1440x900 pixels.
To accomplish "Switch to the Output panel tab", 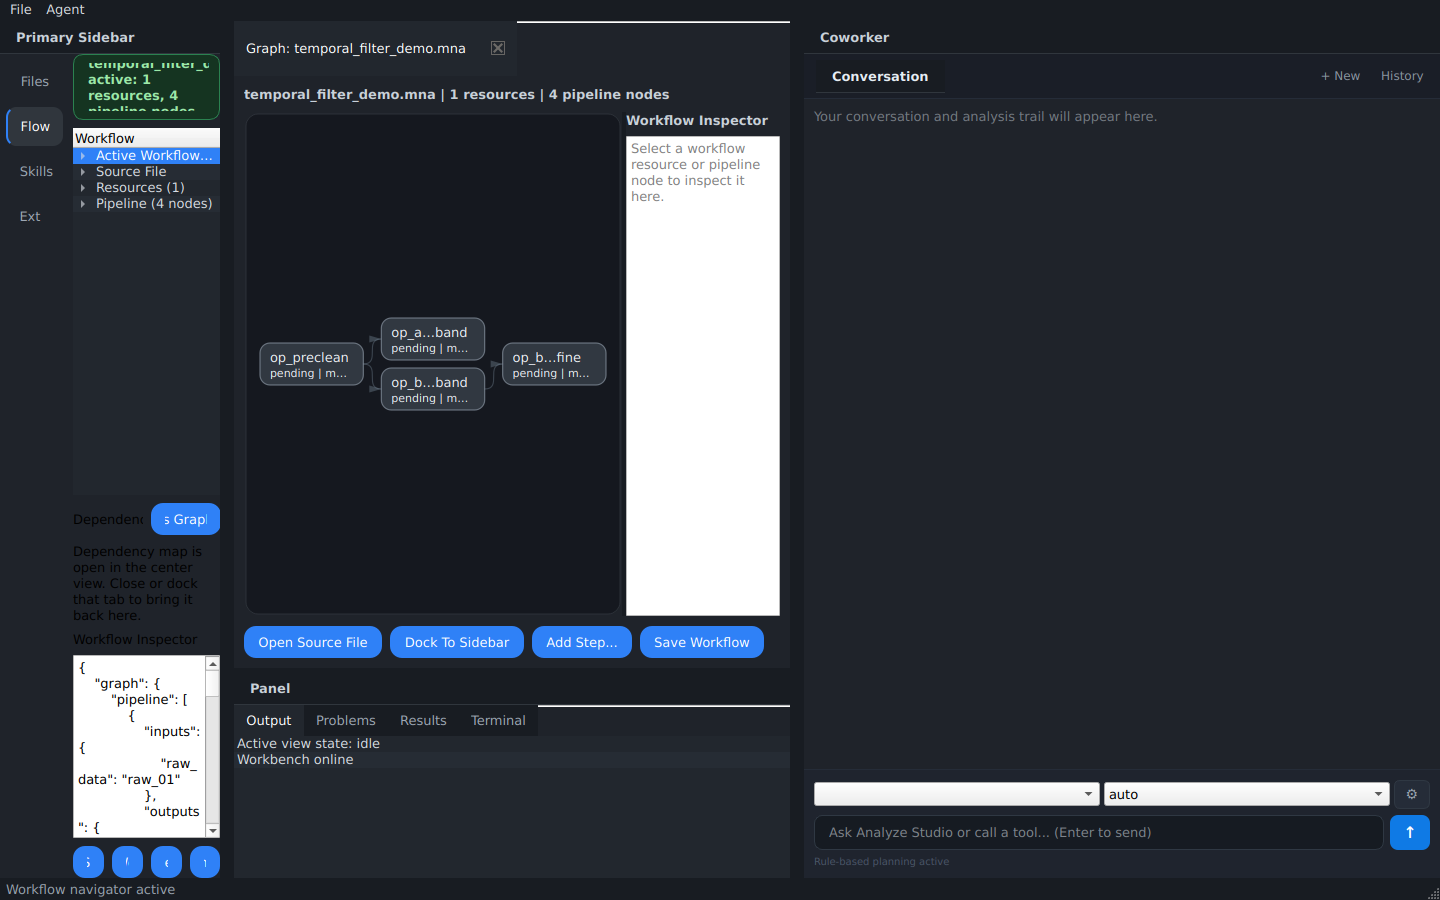I will pos(269,720).
